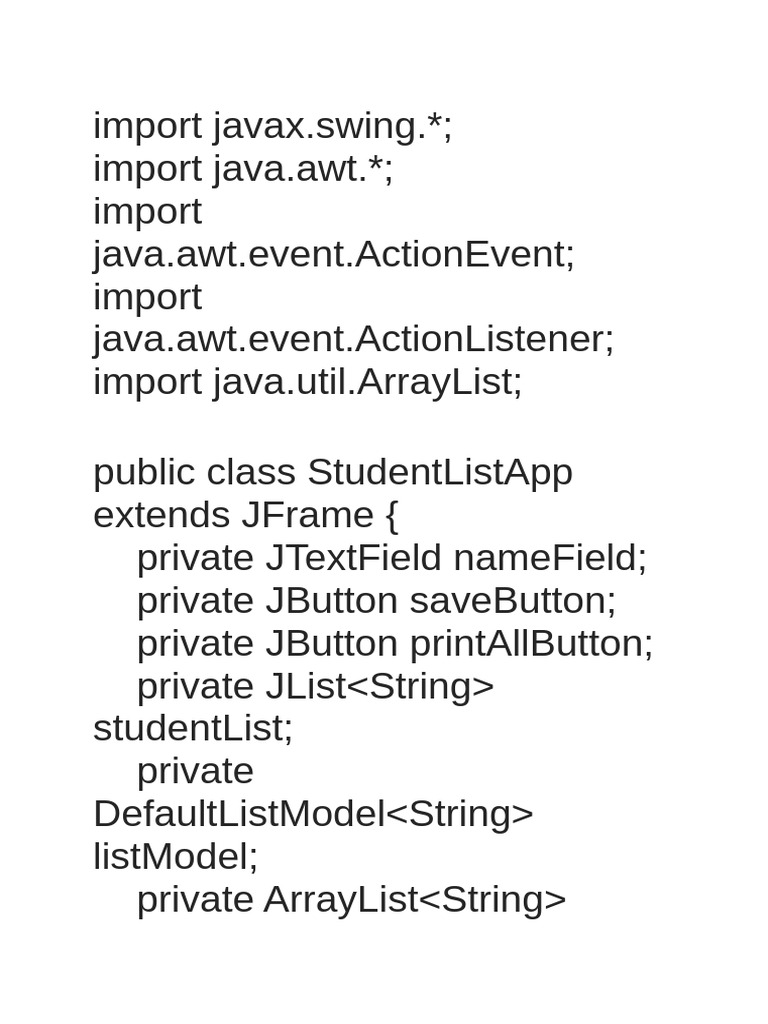Click the 'import java.util.ArrayList;' line
The height and width of the screenshot is (1024, 768).
tap(307, 382)
